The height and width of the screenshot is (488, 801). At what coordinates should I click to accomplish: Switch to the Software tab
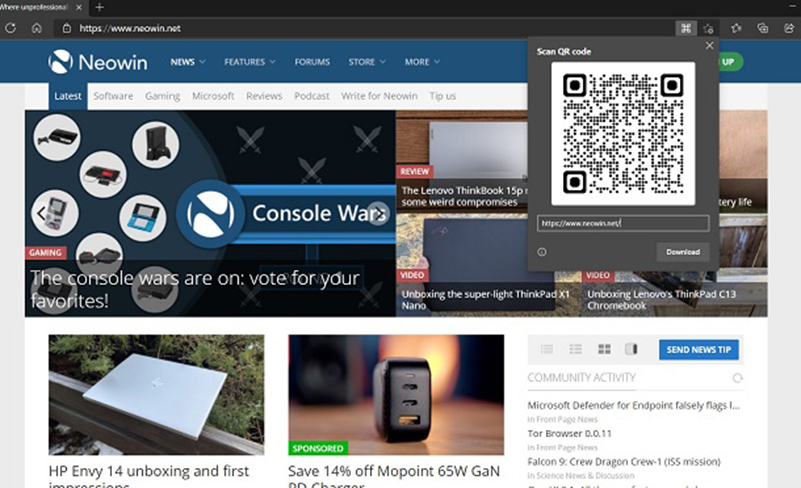113,96
